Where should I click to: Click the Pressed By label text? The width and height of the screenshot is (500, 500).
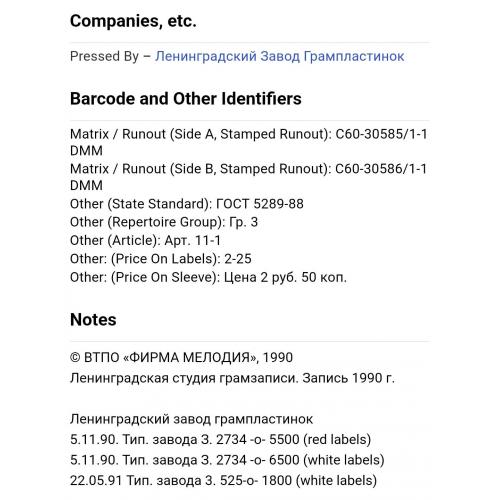[x=104, y=56]
